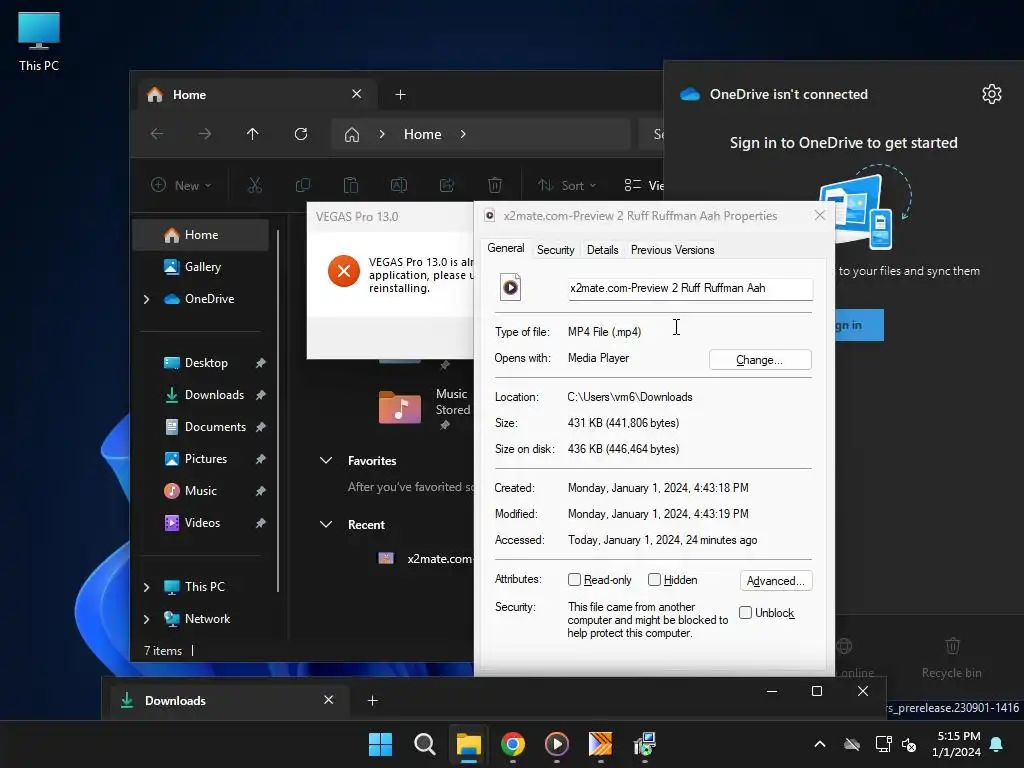Show hidden tray icons chevron
Image resolution: width=1024 pixels, height=768 pixels.
820,744
